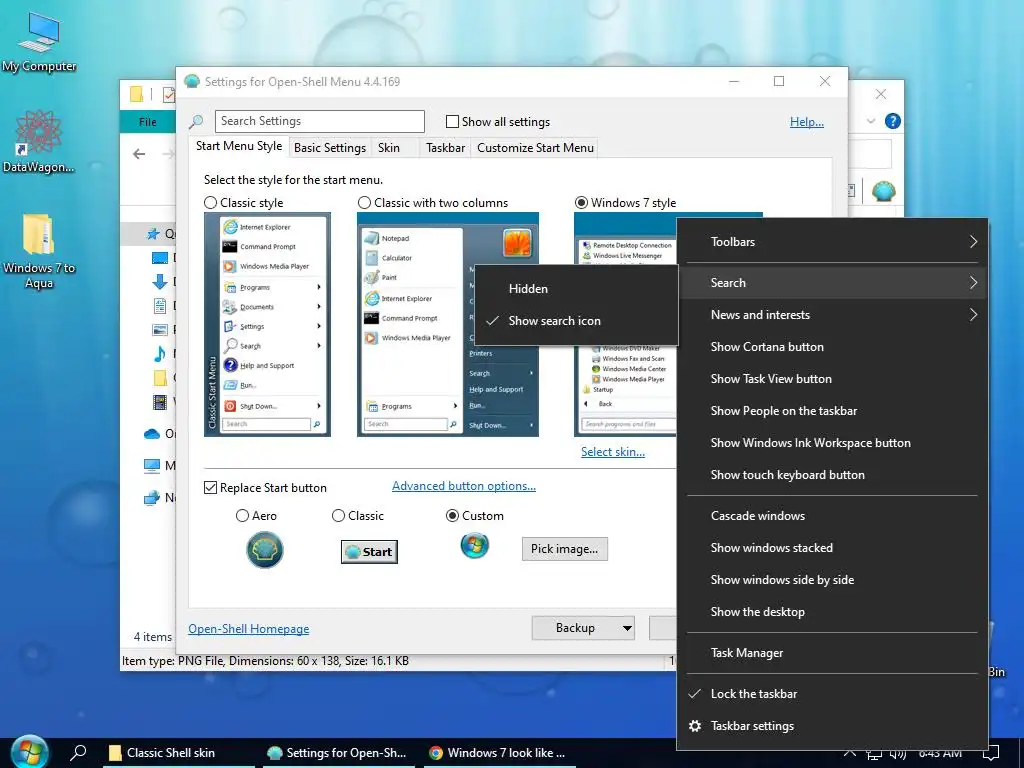This screenshot has height=768, width=1024.
Task: Open the Help... link
Action: coord(807,121)
